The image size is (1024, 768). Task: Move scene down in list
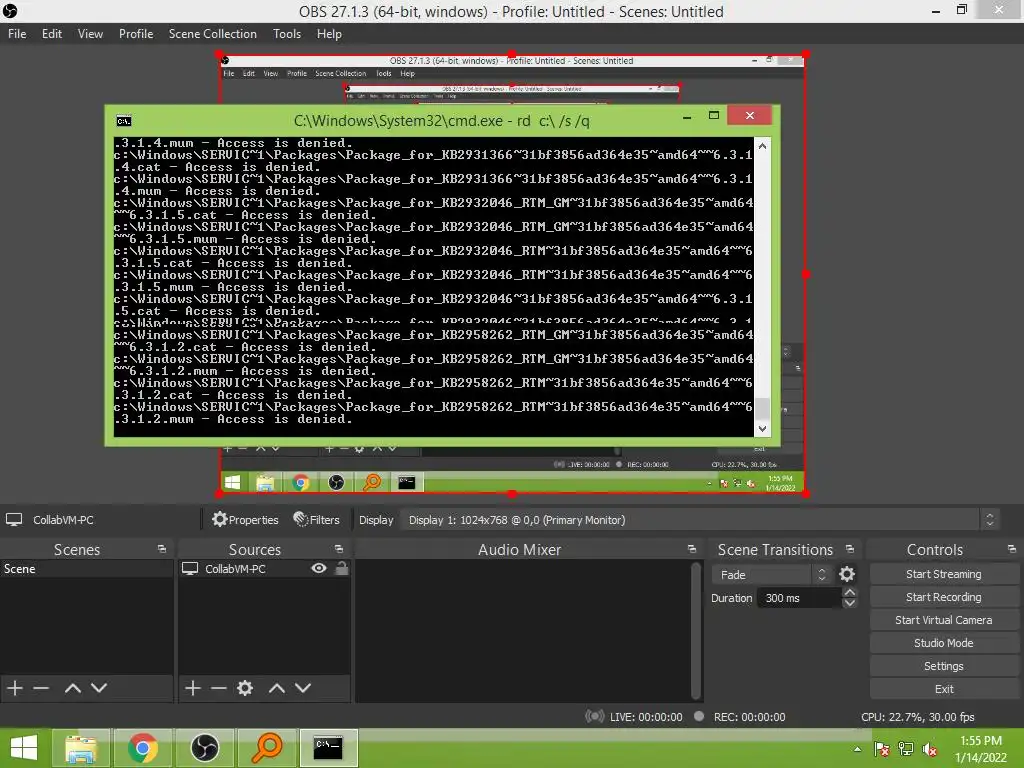coord(99,688)
